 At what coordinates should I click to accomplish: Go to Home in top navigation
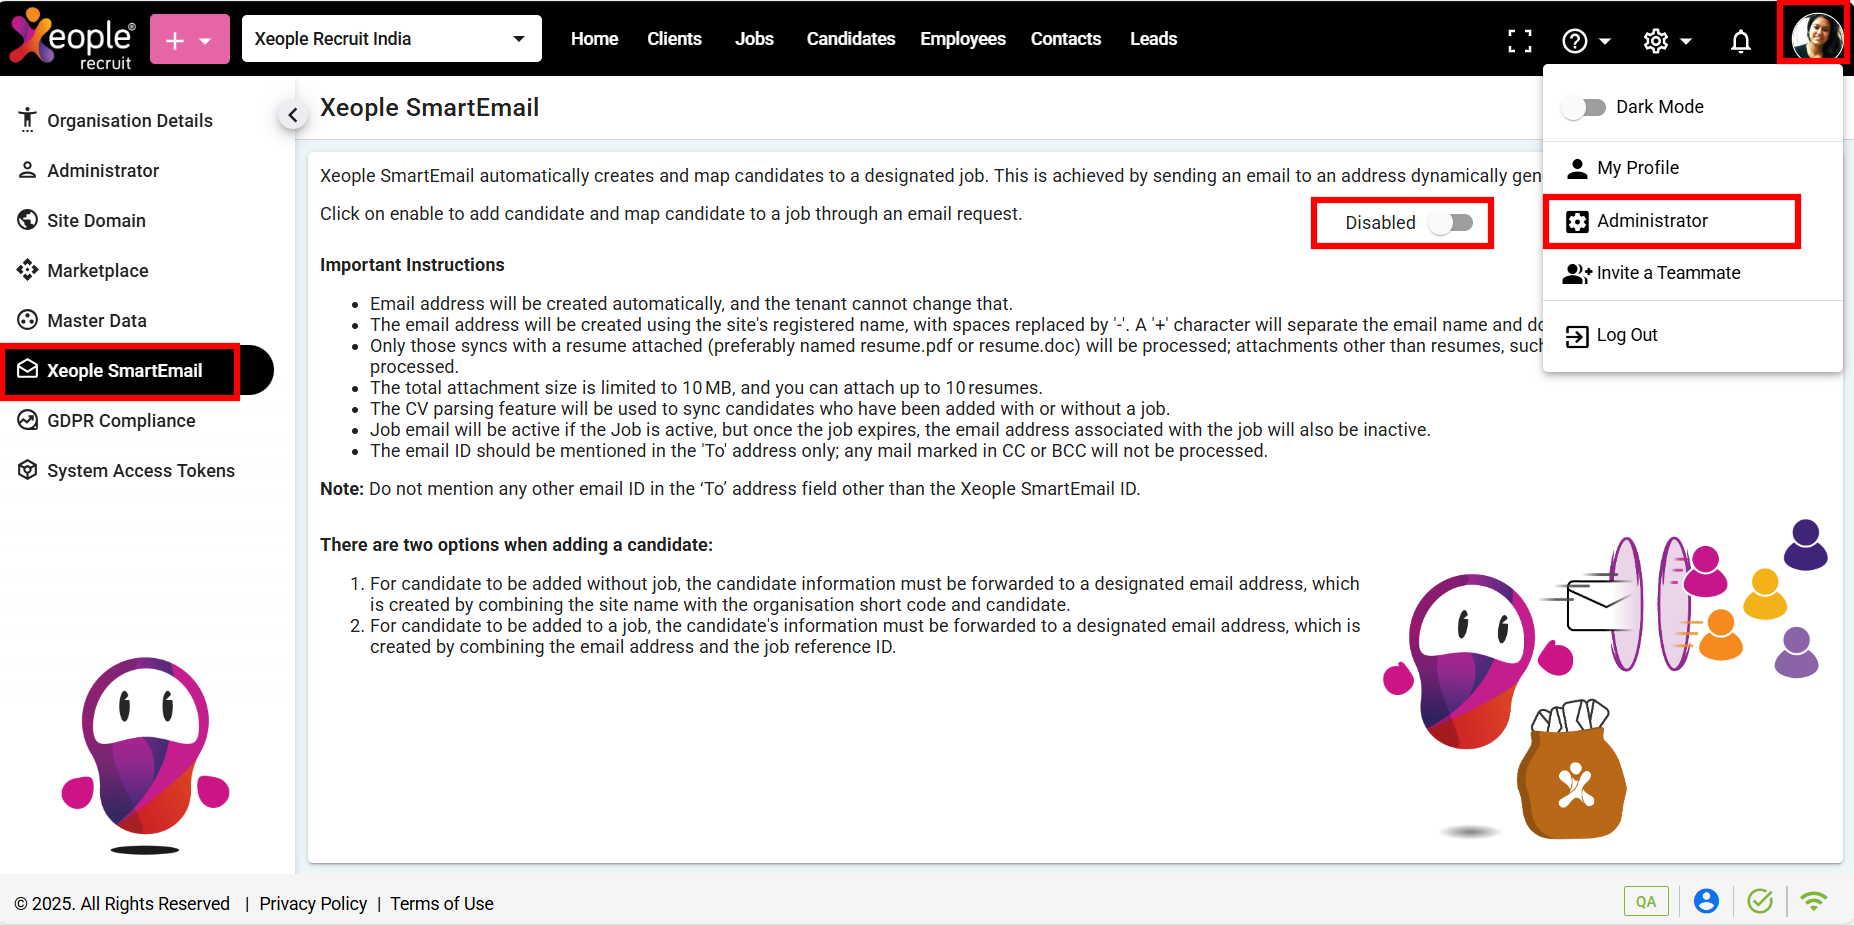point(594,39)
